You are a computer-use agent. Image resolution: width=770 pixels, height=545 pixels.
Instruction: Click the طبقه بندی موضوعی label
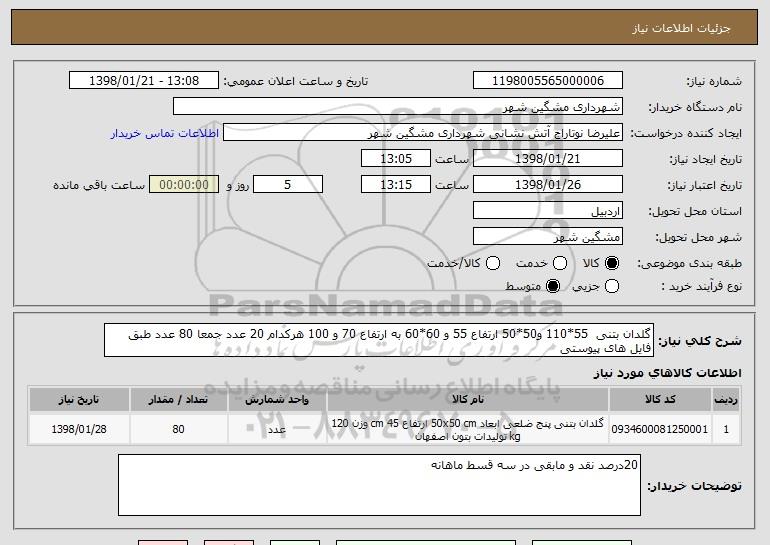pos(689,264)
